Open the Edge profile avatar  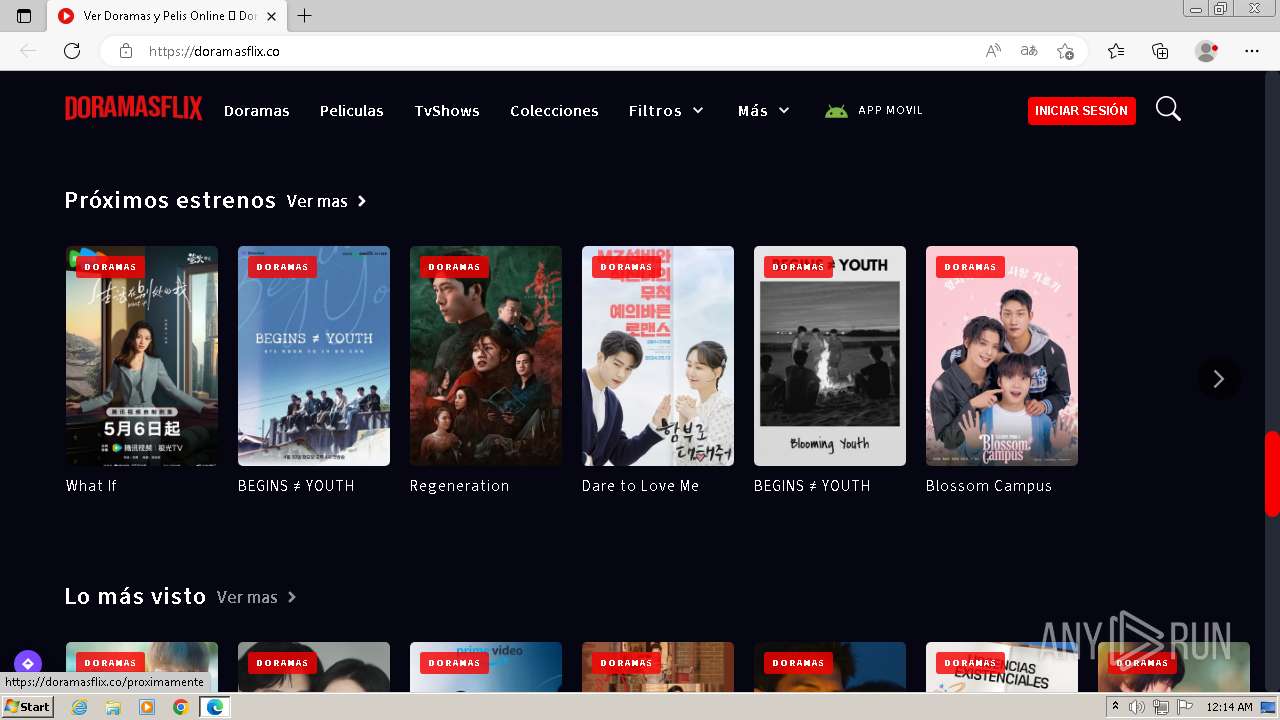click(1206, 51)
